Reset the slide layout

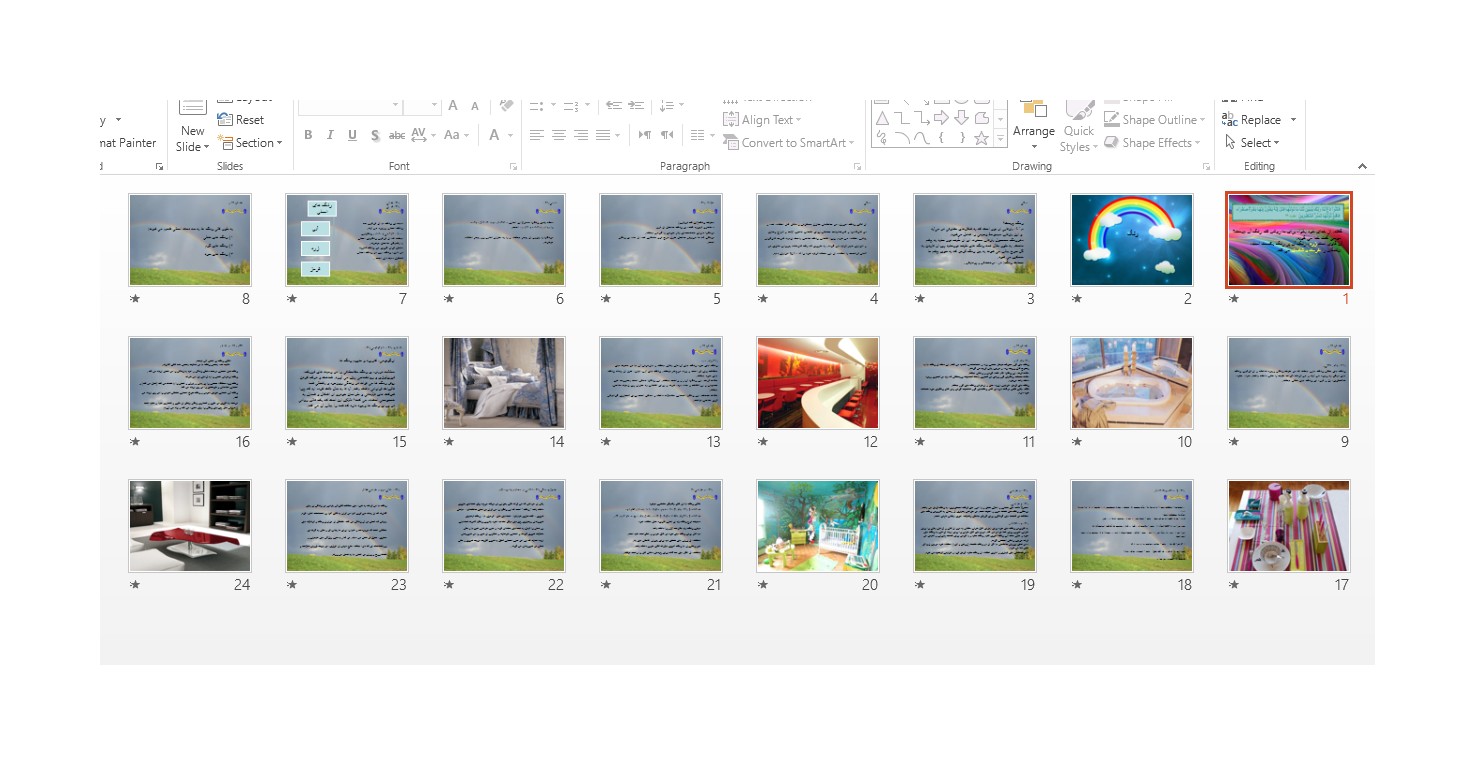241,119
